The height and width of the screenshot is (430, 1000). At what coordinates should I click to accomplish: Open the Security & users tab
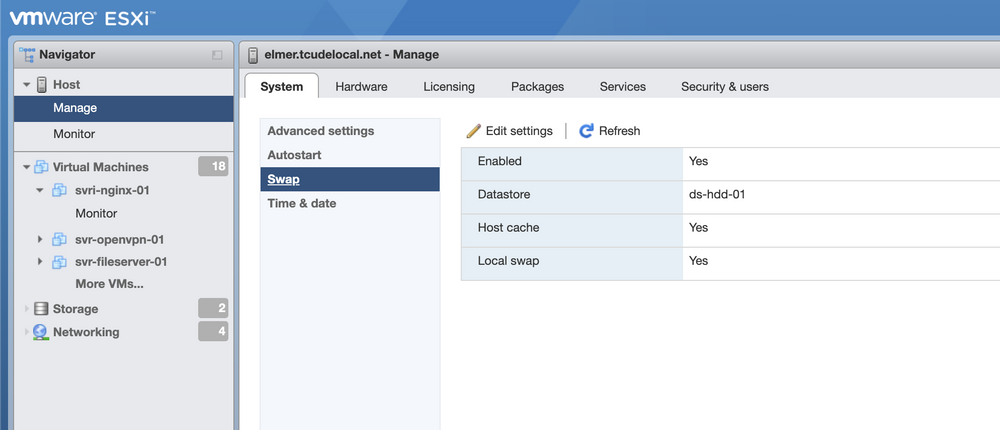pos(725,87)
